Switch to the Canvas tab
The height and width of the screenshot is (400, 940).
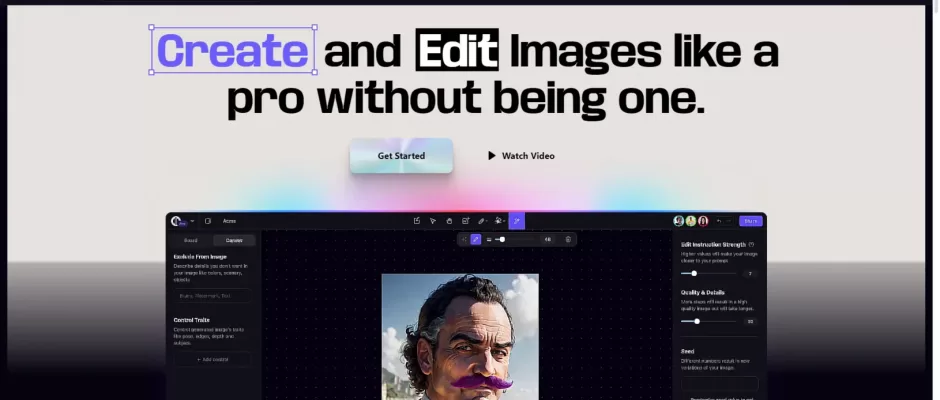click(x=234, y=240)
